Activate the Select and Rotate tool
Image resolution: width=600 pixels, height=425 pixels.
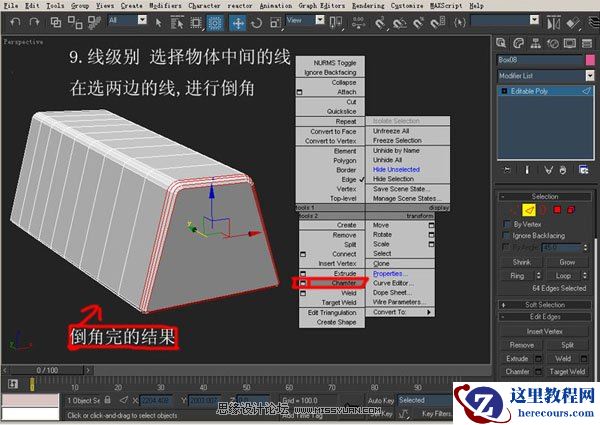point(256,23)
